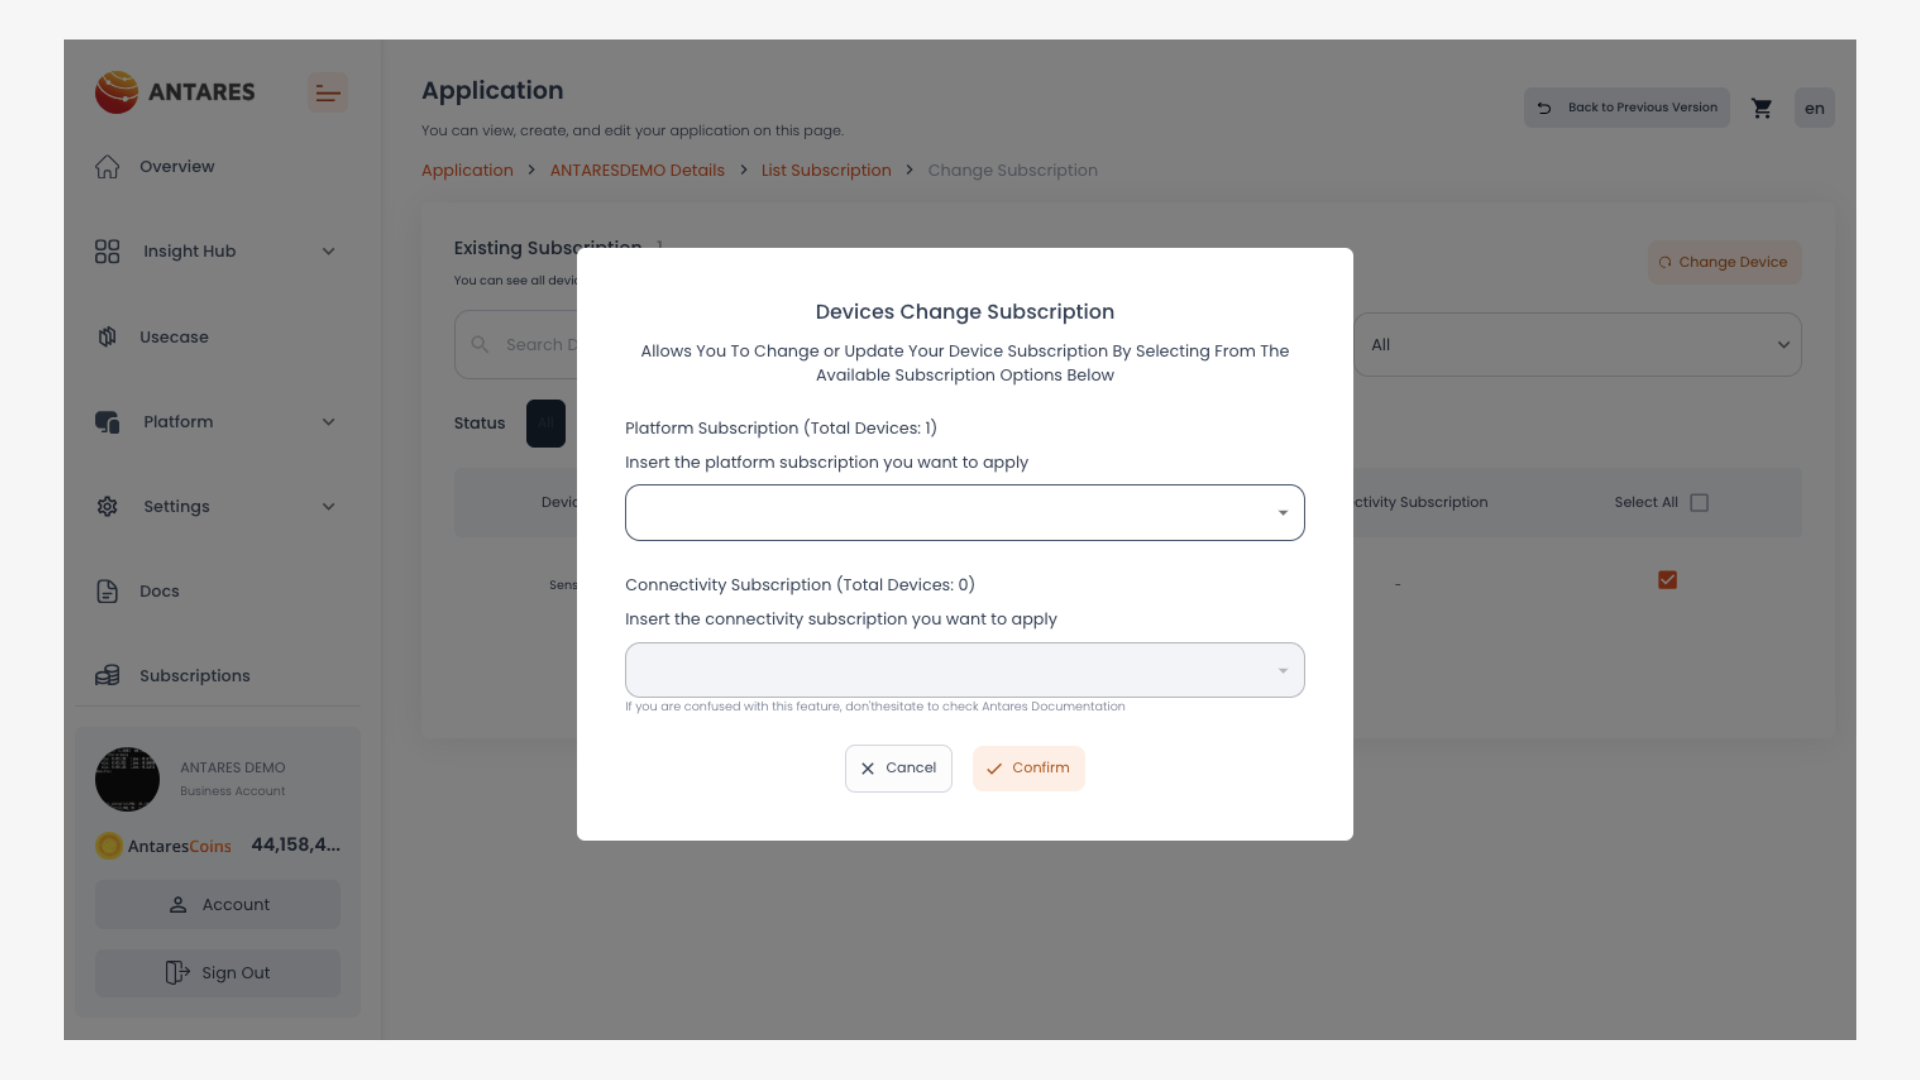1920x1080 pixels.
Task: Expand the Platform menu chevron
Action: (x=328, y=422)
